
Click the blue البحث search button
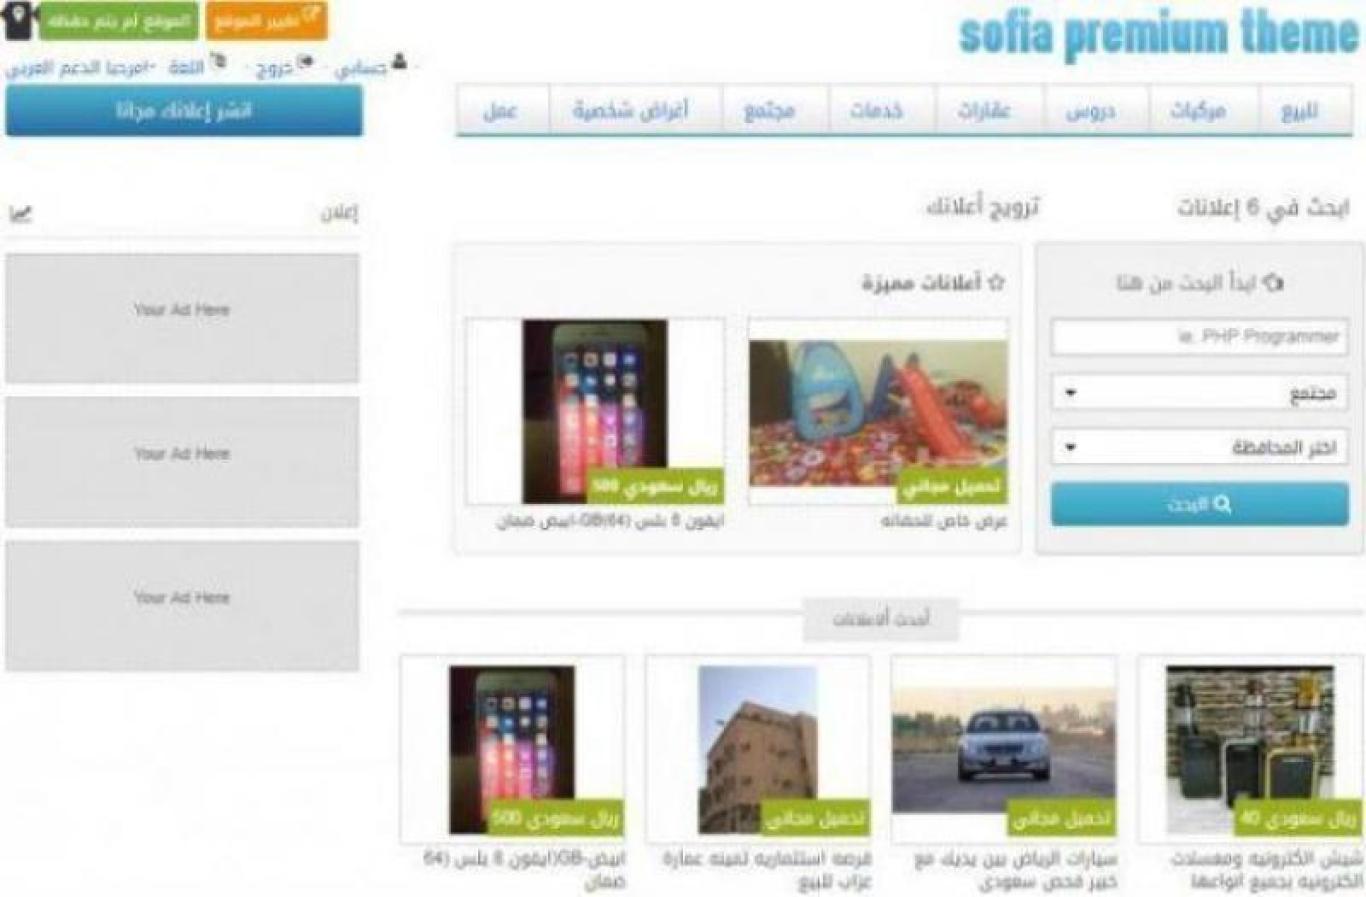point(1199,504)
